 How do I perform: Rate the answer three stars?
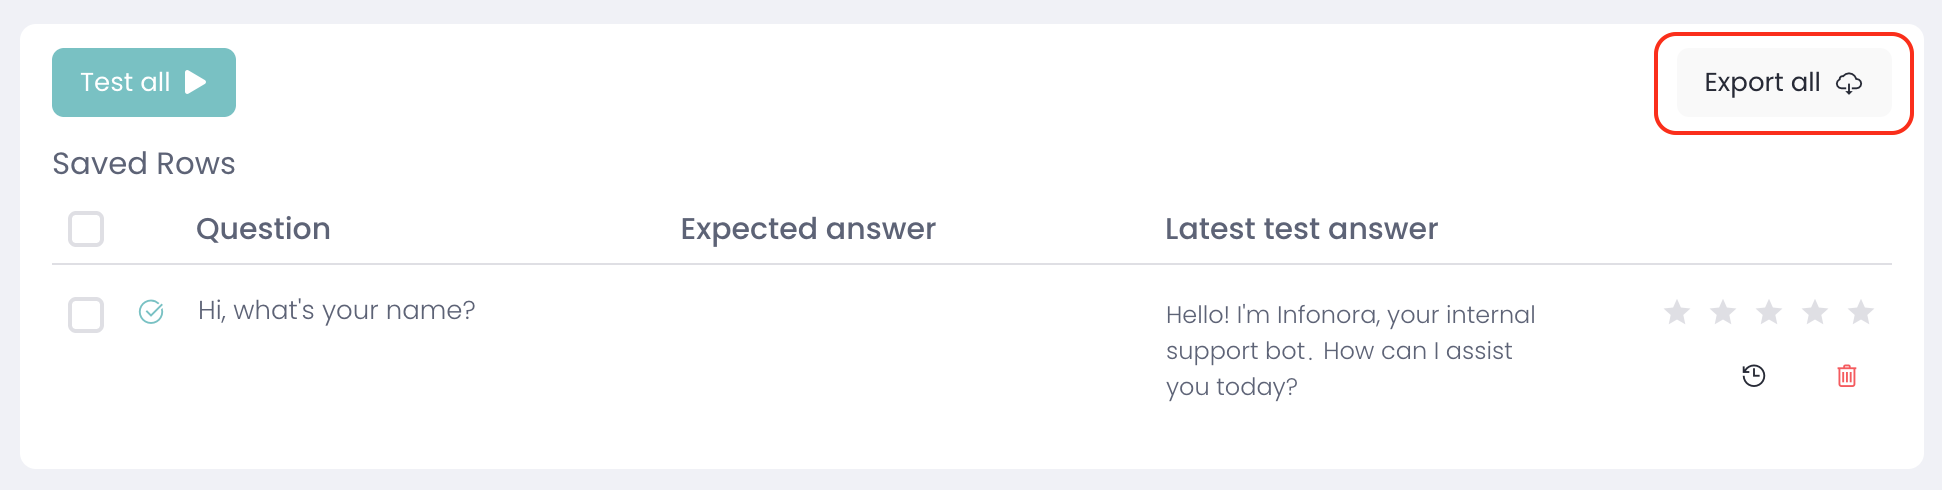tap(1769, 313)
